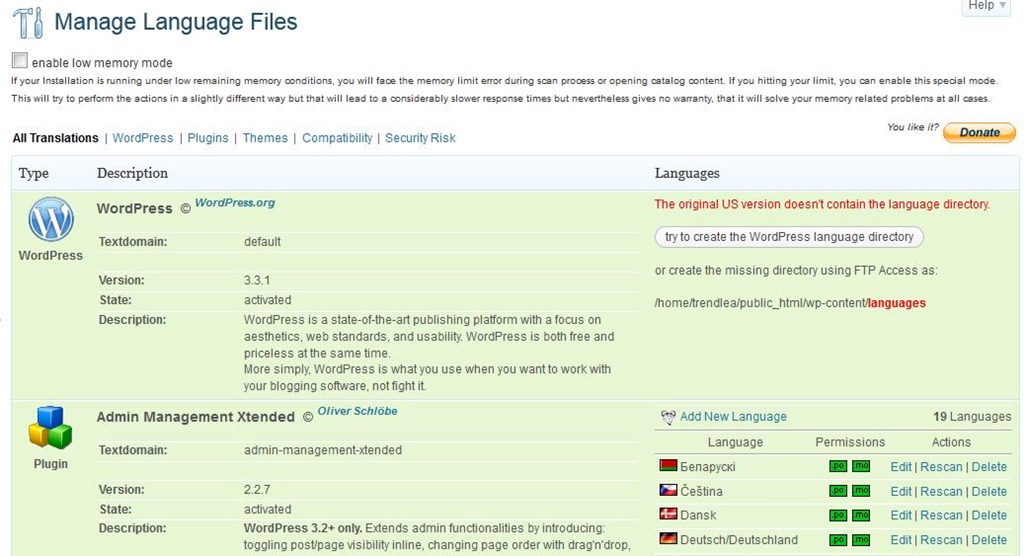Click the .mo permission badge for Čeština
This screenshot has width=1024, height=556.
pos(861,491)
